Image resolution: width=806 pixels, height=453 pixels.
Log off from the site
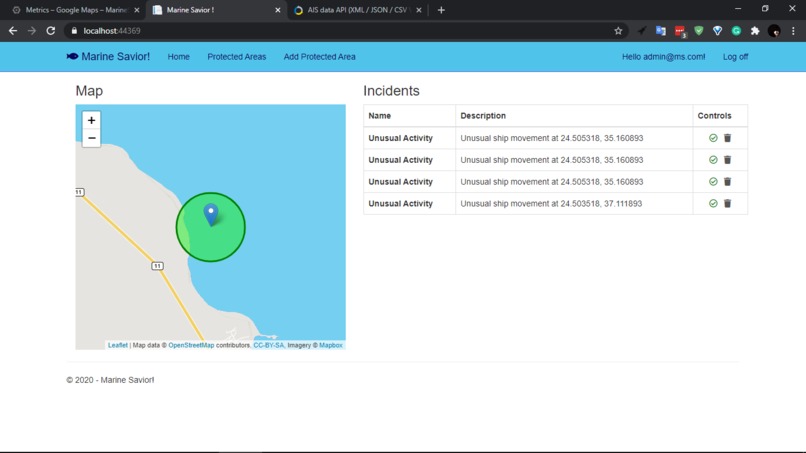click(735, 57)
